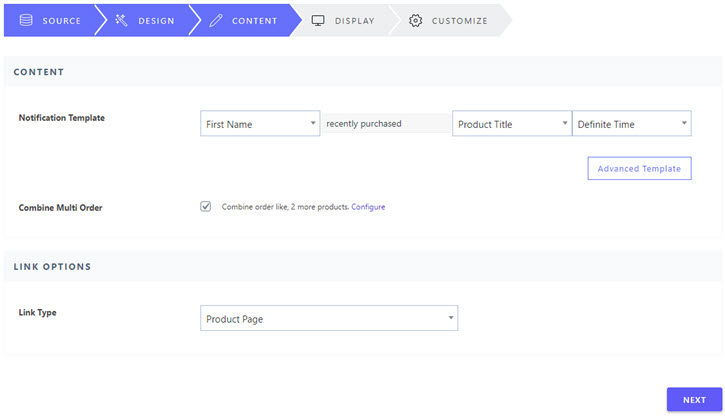Click the 'recently purchased' text field
The width and height of the screenshot is (725, 418).
[x=386, y=123]
